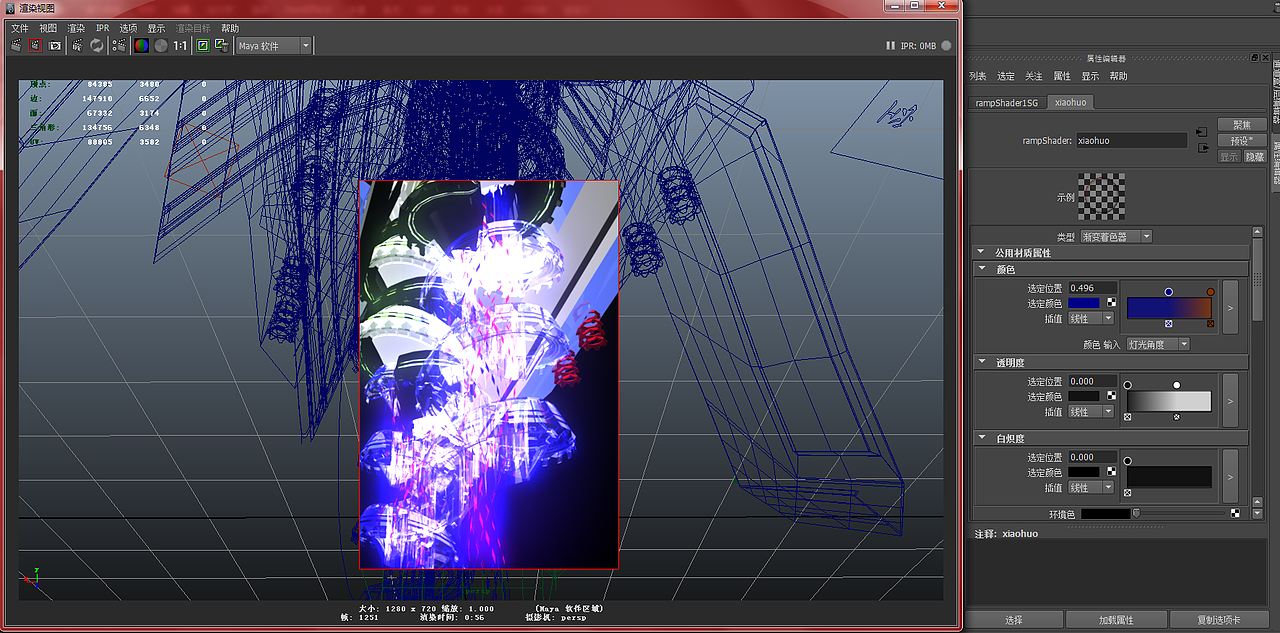Click the 示例 material sample swatch thumbnail
The height and width of the screenshot is (633, 1280).
coord(1101,196)
